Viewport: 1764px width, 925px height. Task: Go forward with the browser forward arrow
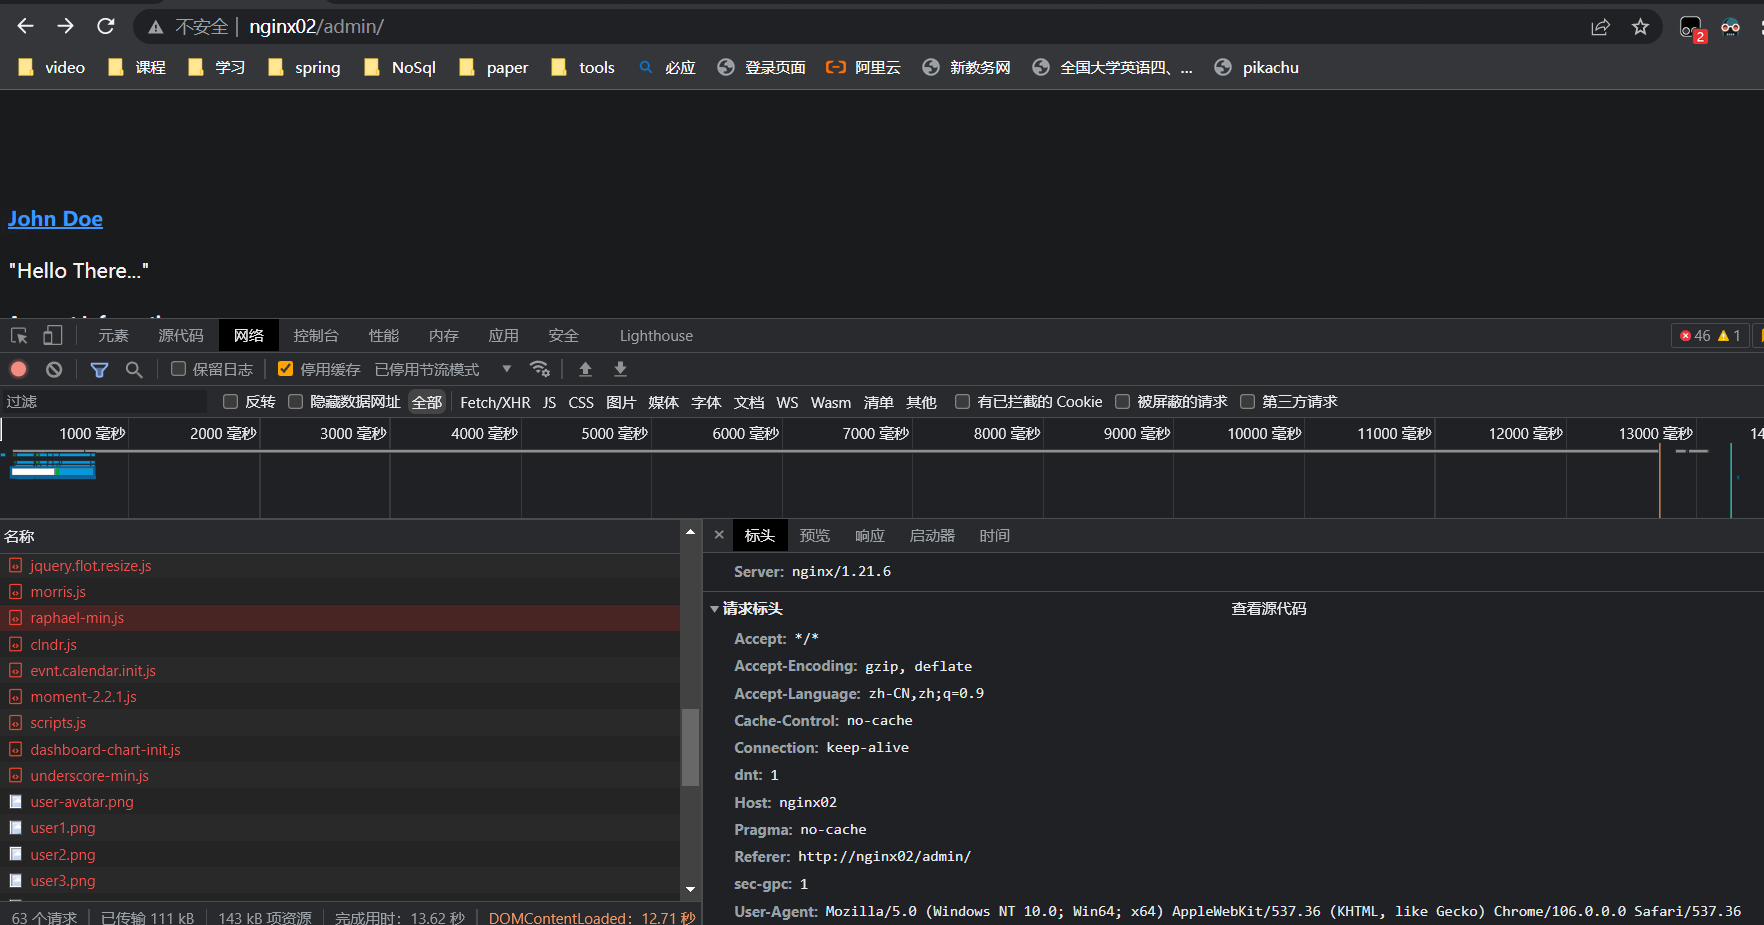tap(66, 27)
